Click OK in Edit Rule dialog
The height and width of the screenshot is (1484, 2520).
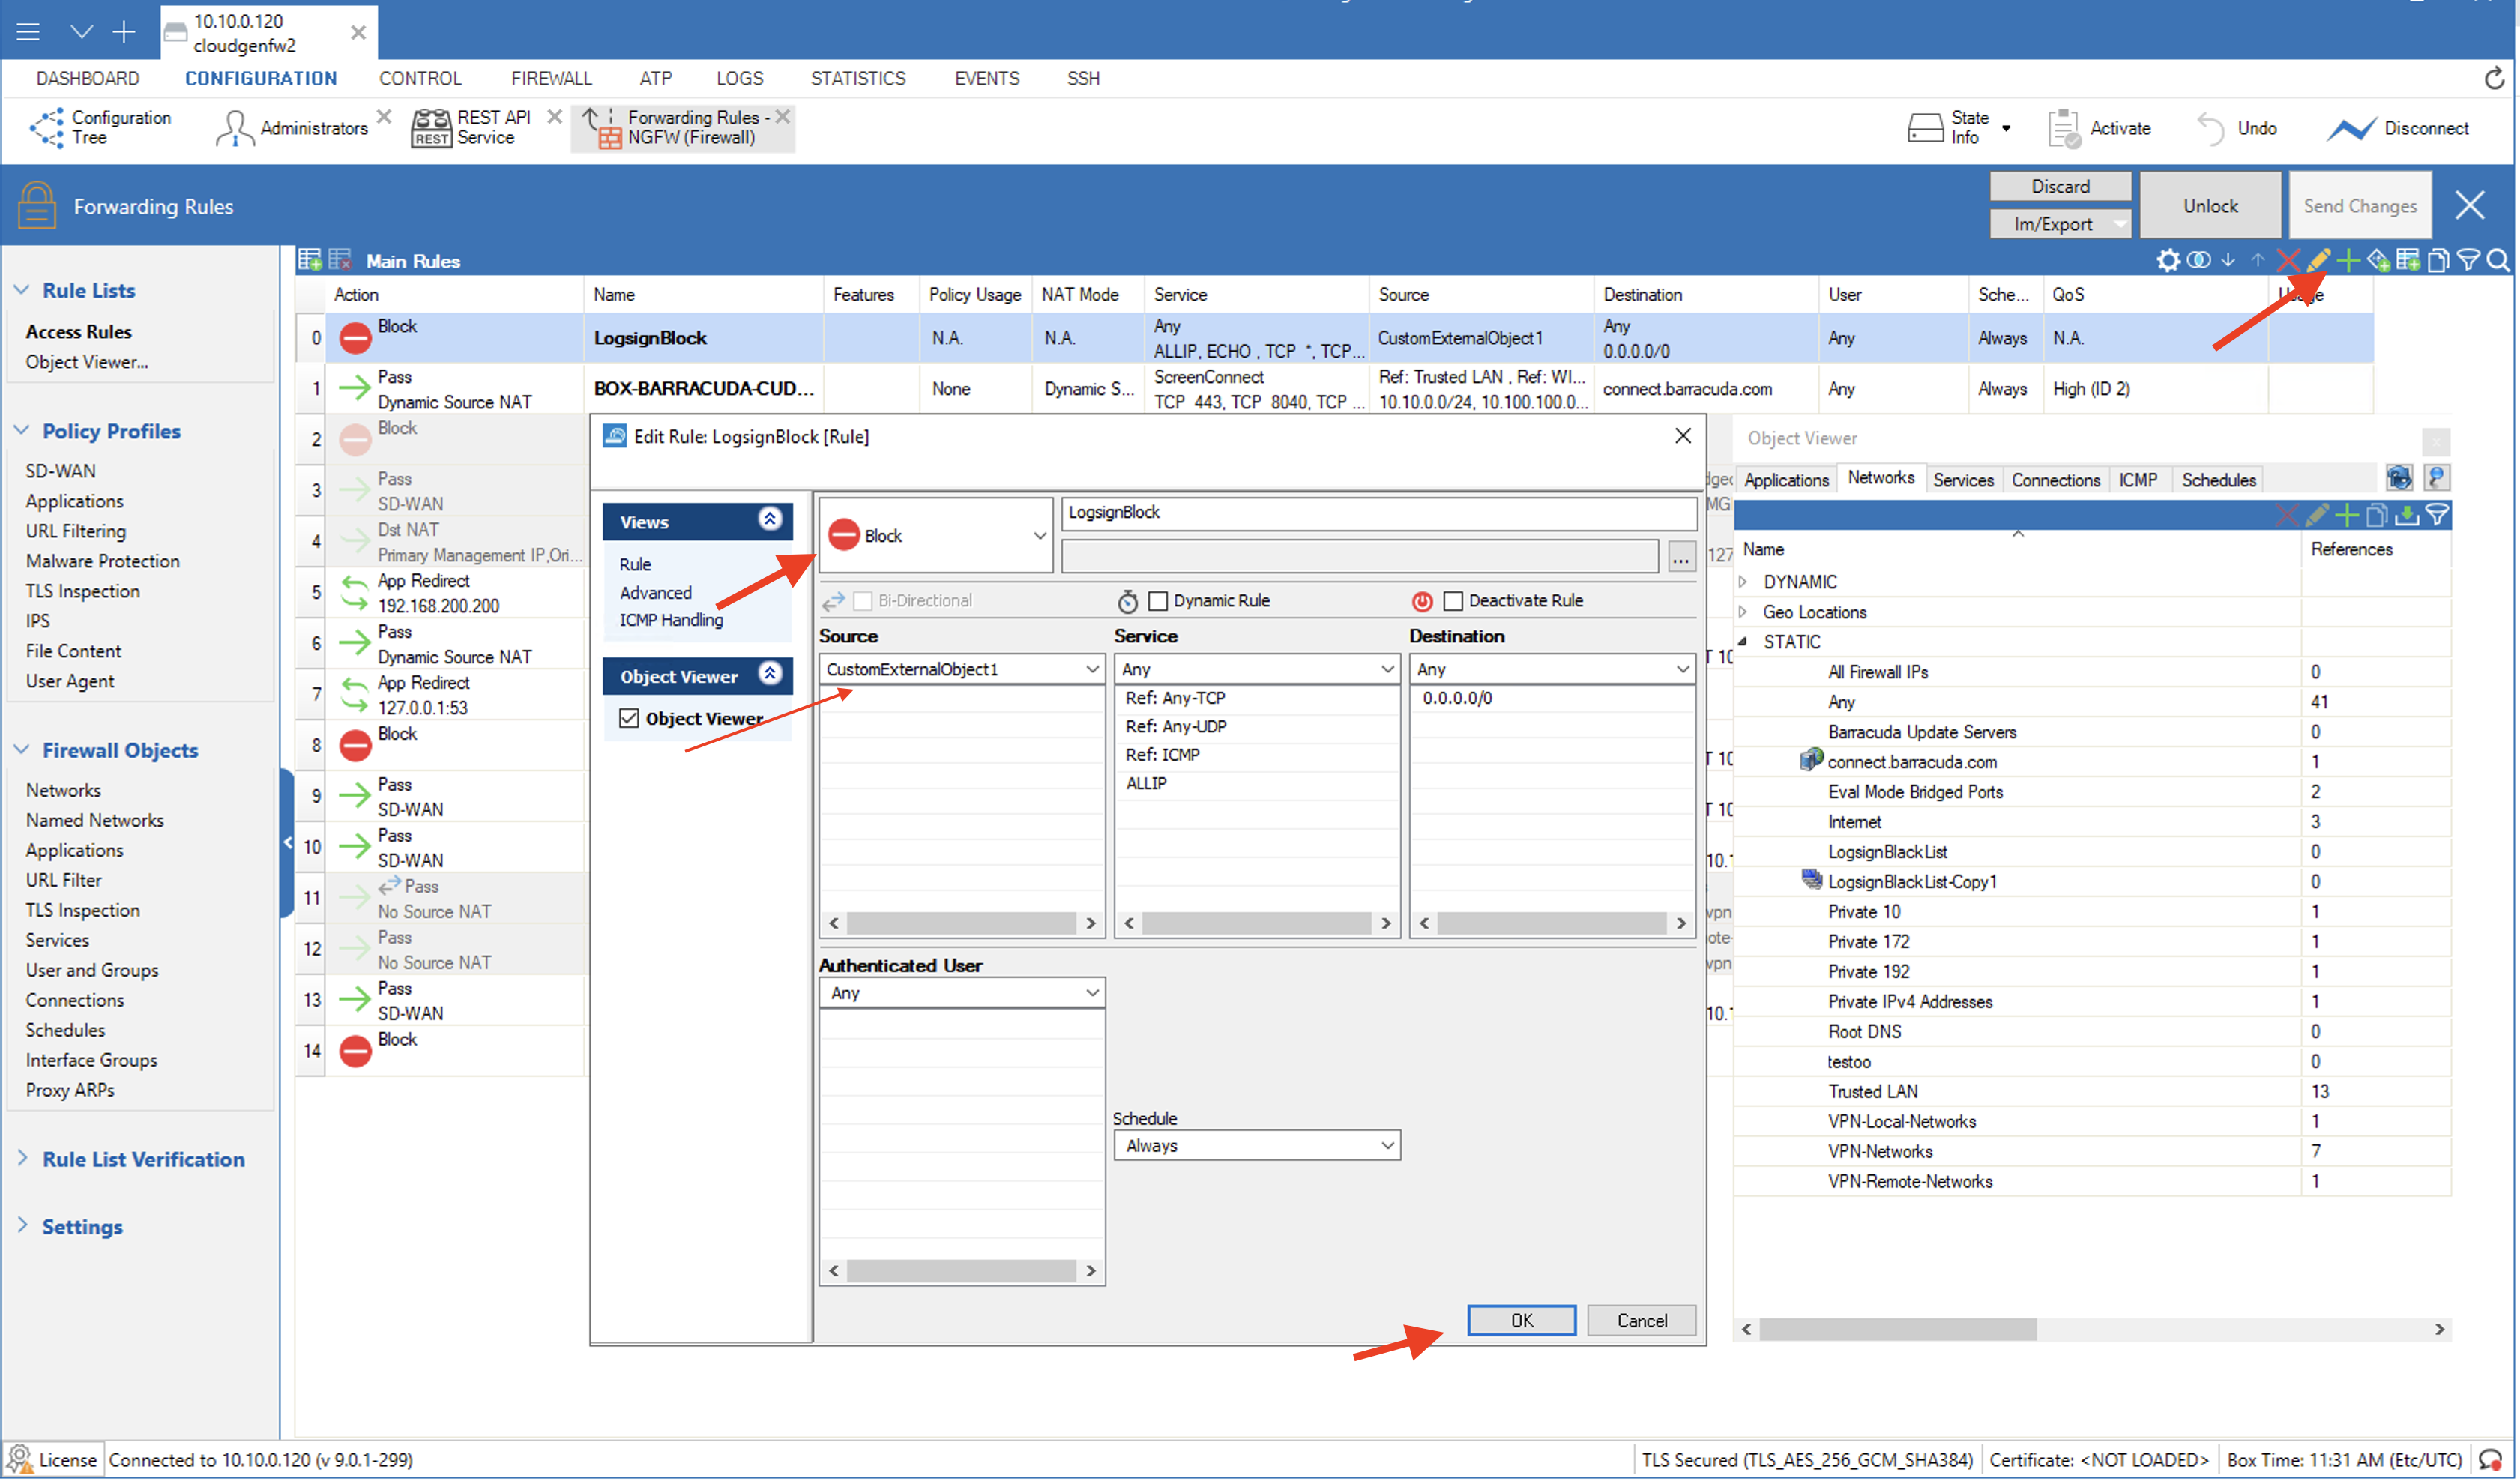click(1522, 1321)
